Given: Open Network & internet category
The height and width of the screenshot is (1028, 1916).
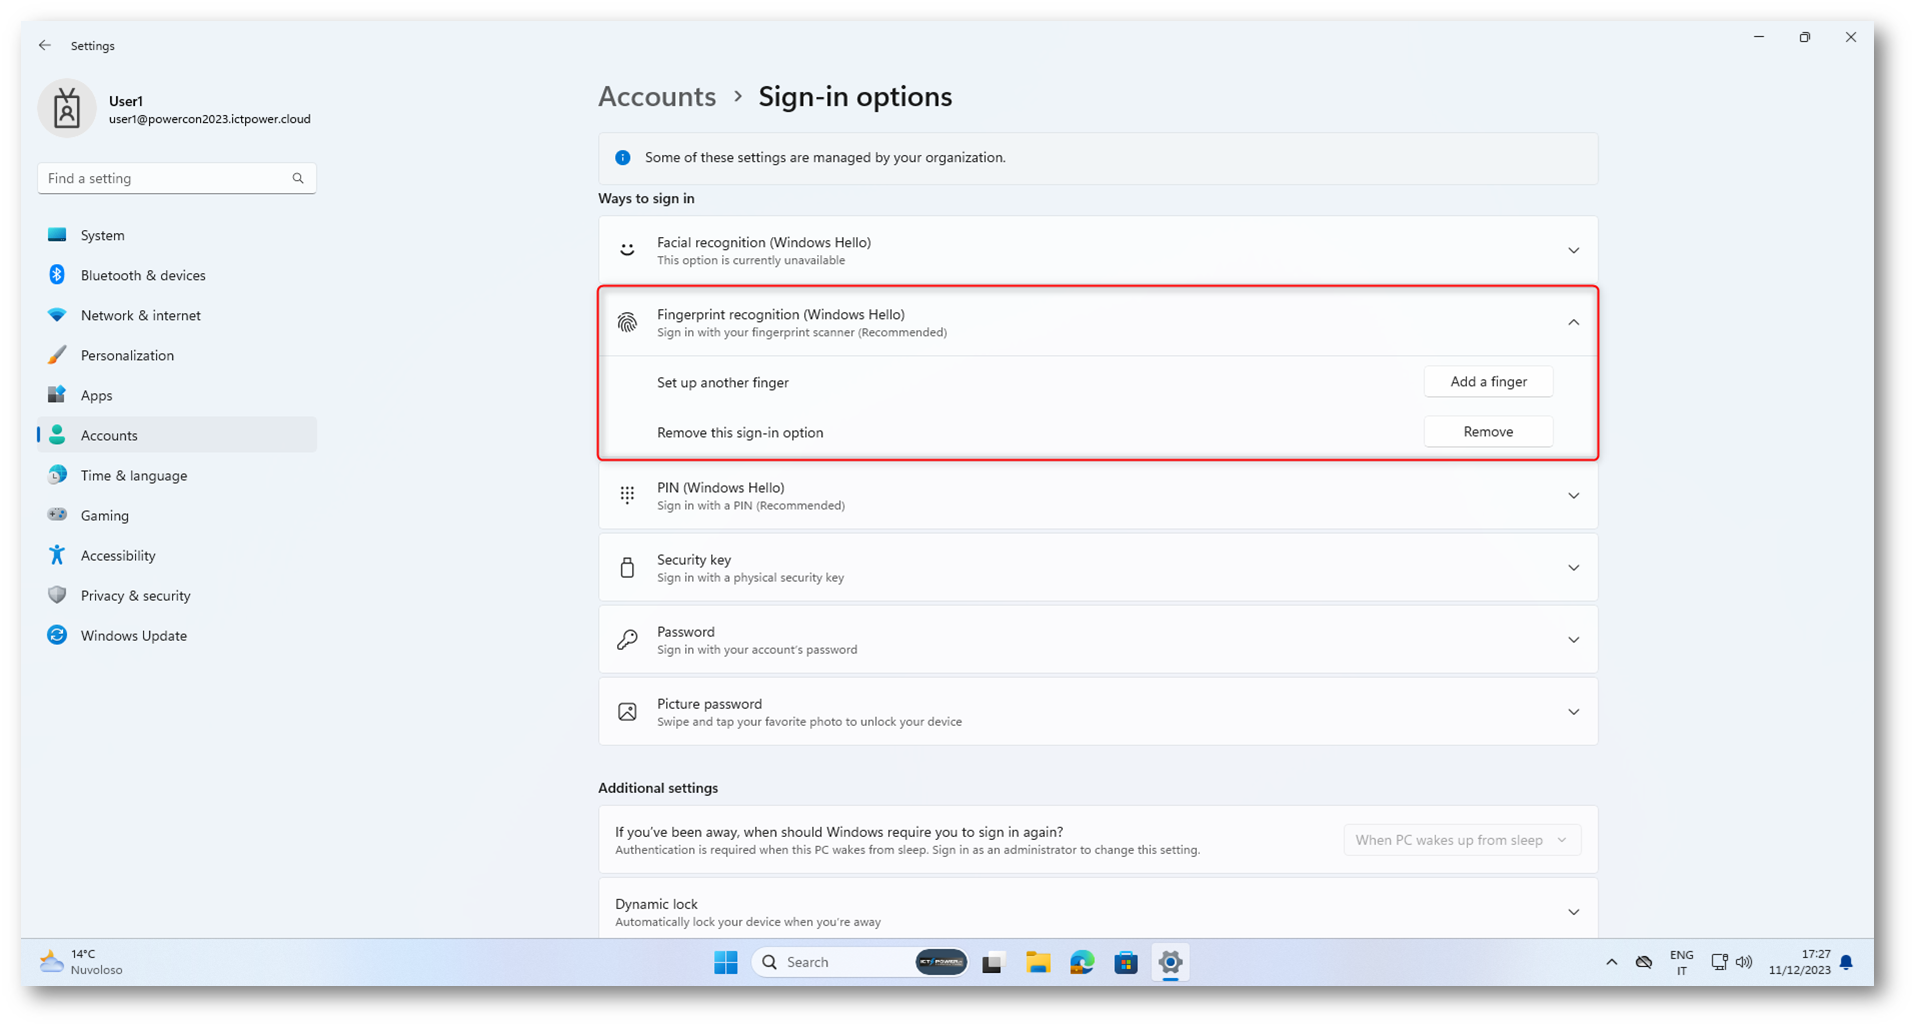Looking at the screenshot, I should [177, 315].
